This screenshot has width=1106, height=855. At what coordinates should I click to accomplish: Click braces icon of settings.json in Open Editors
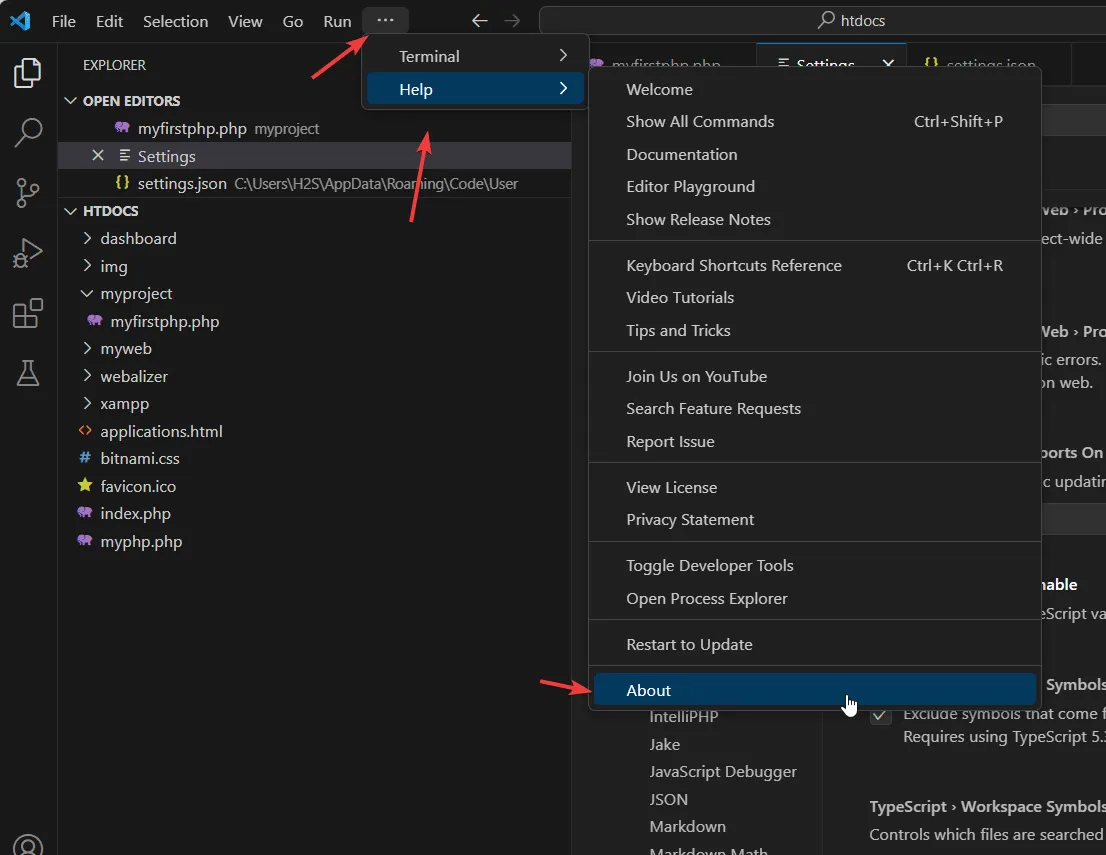click(x=122, y=182)
